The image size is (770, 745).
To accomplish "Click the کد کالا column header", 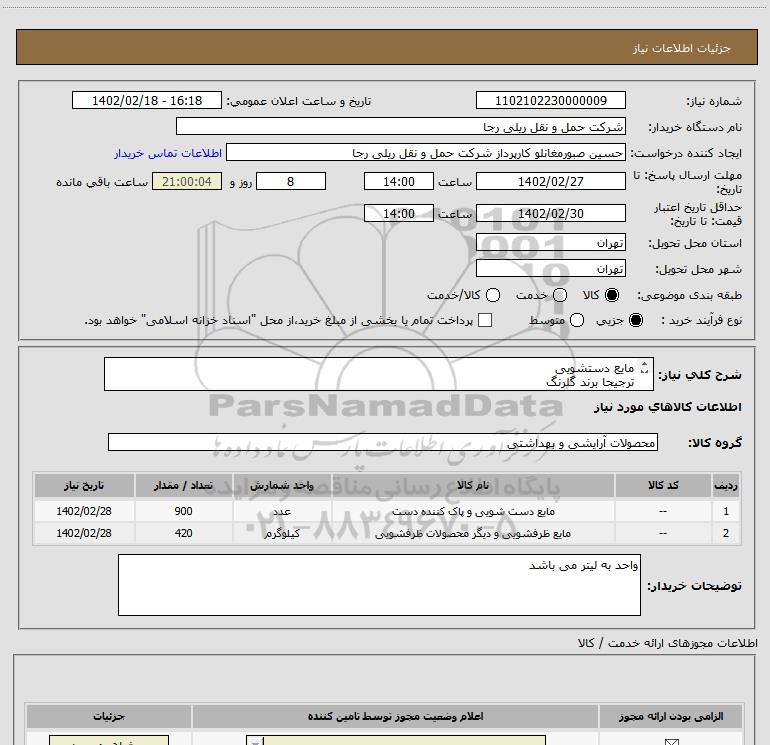I will (x=663, y=485).
